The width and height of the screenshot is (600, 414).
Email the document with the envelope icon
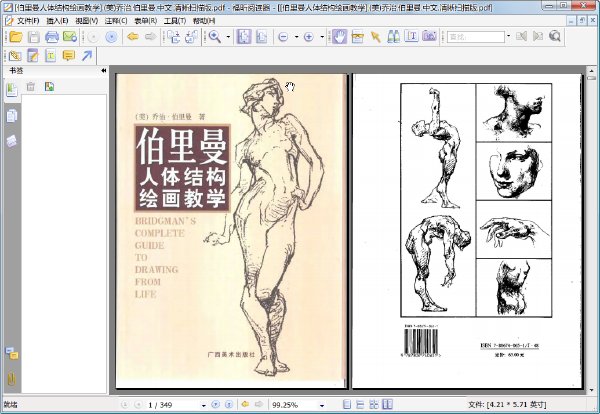pyautogui.click(x=70, y=37)
